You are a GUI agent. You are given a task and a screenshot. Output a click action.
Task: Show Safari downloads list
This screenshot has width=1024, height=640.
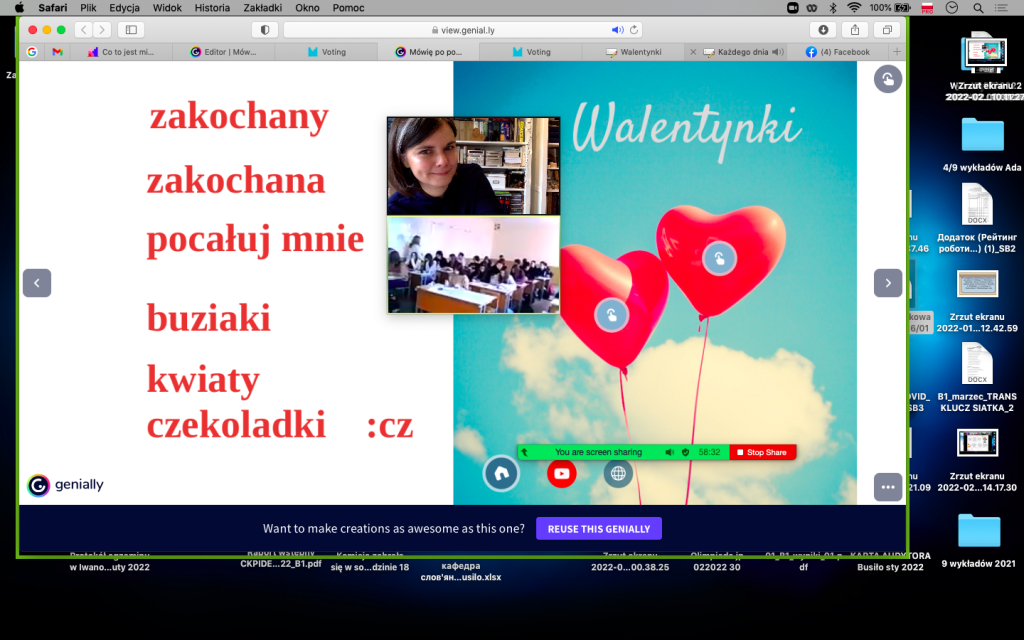click(x=822, y=30)
